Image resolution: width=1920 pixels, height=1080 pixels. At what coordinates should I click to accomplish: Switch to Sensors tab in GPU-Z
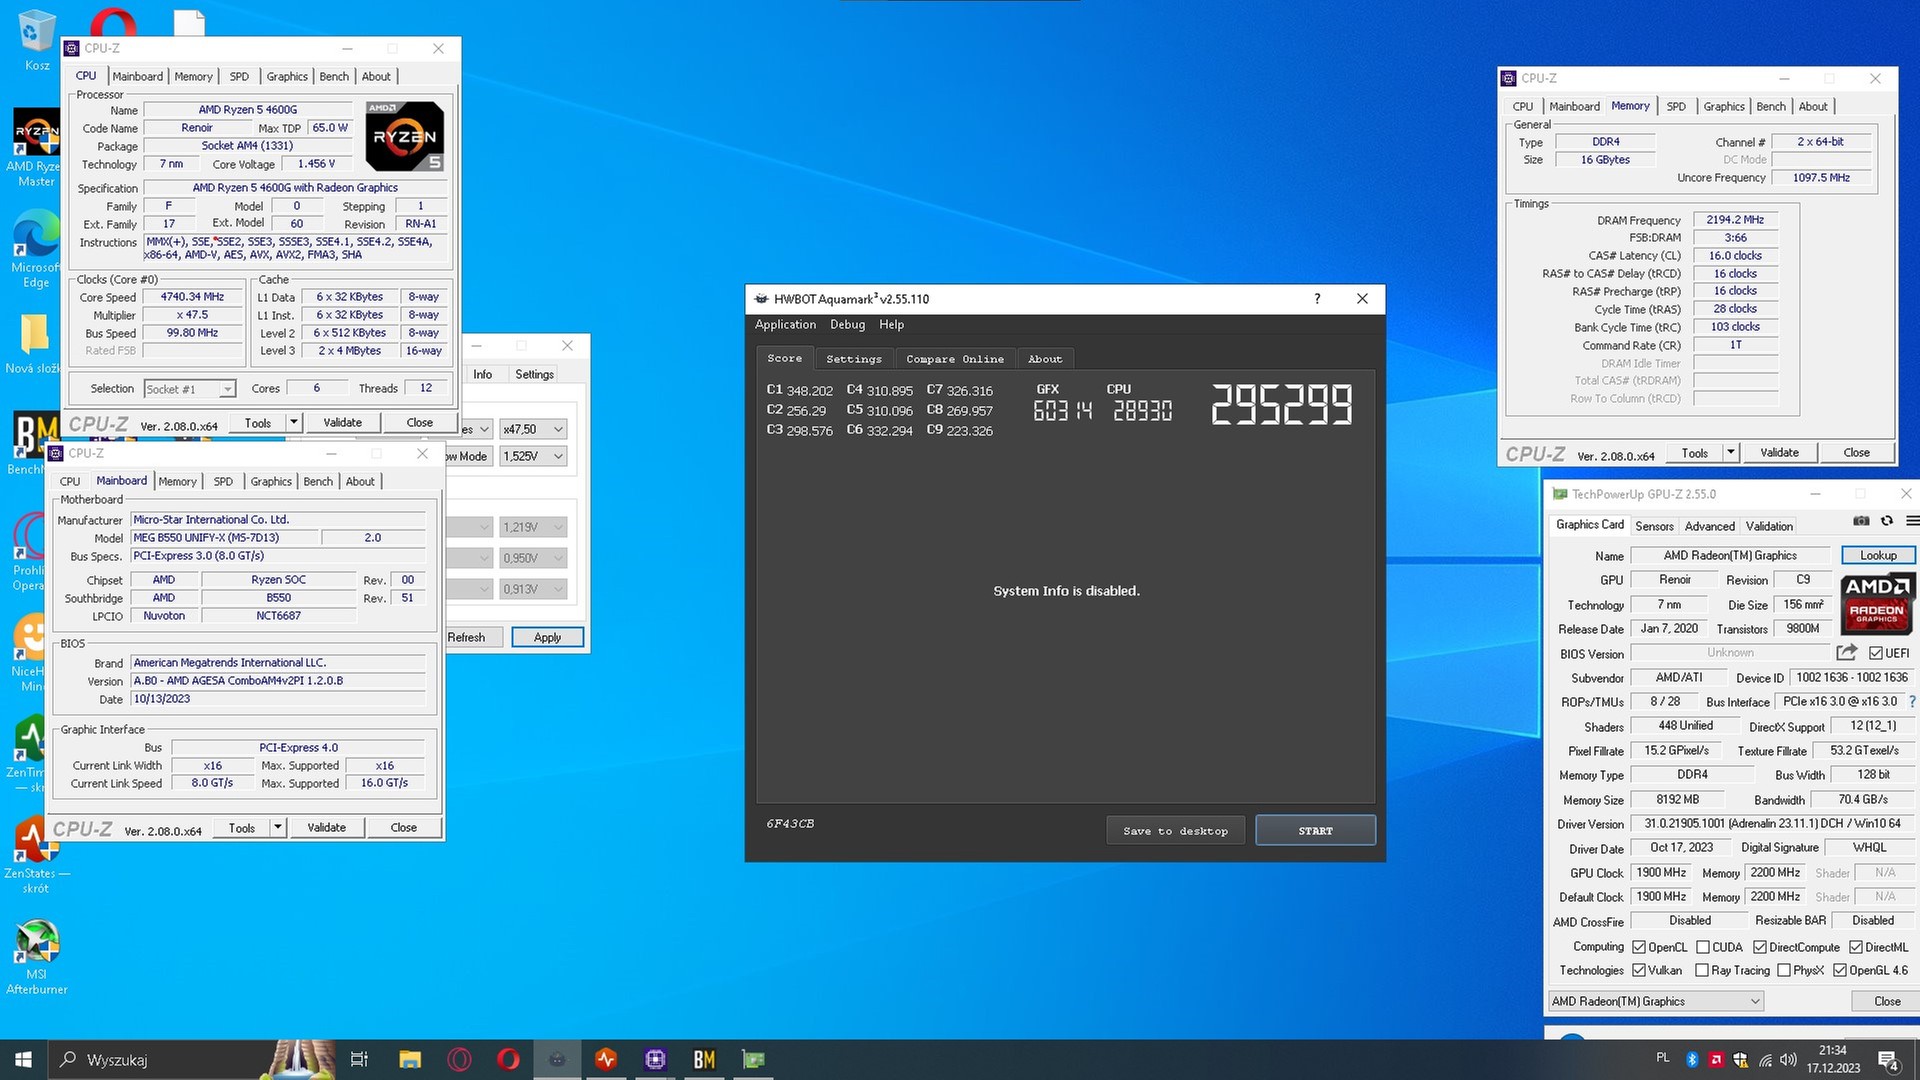1654,526
